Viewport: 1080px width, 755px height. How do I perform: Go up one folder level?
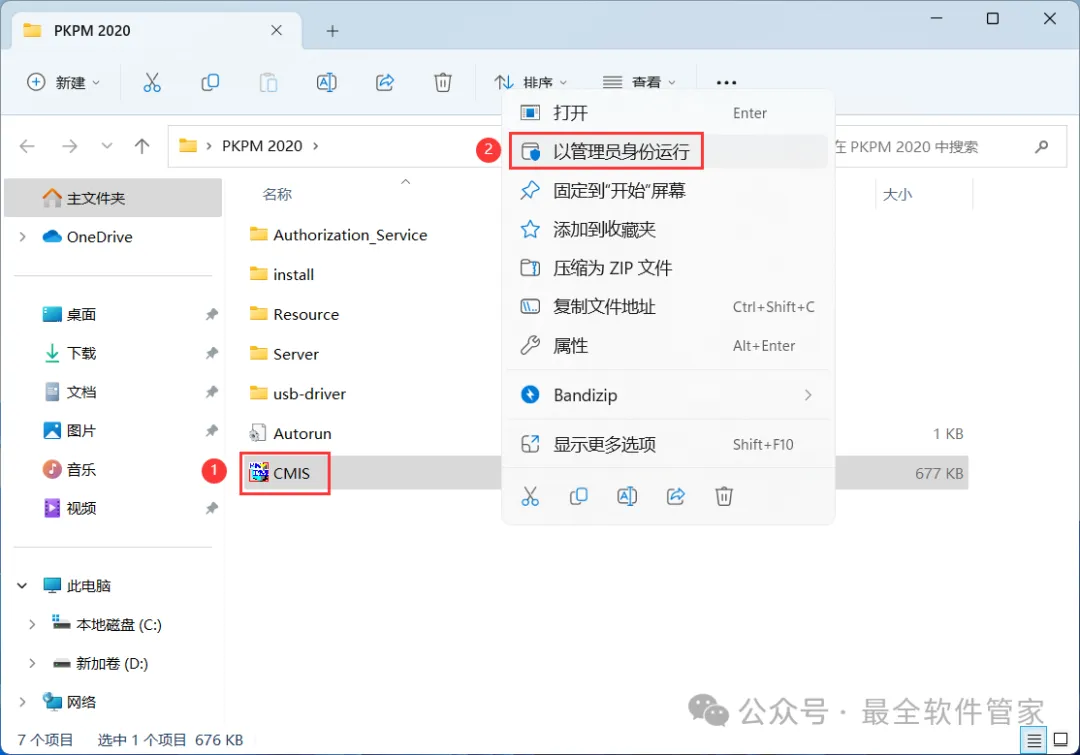(142, 146)
